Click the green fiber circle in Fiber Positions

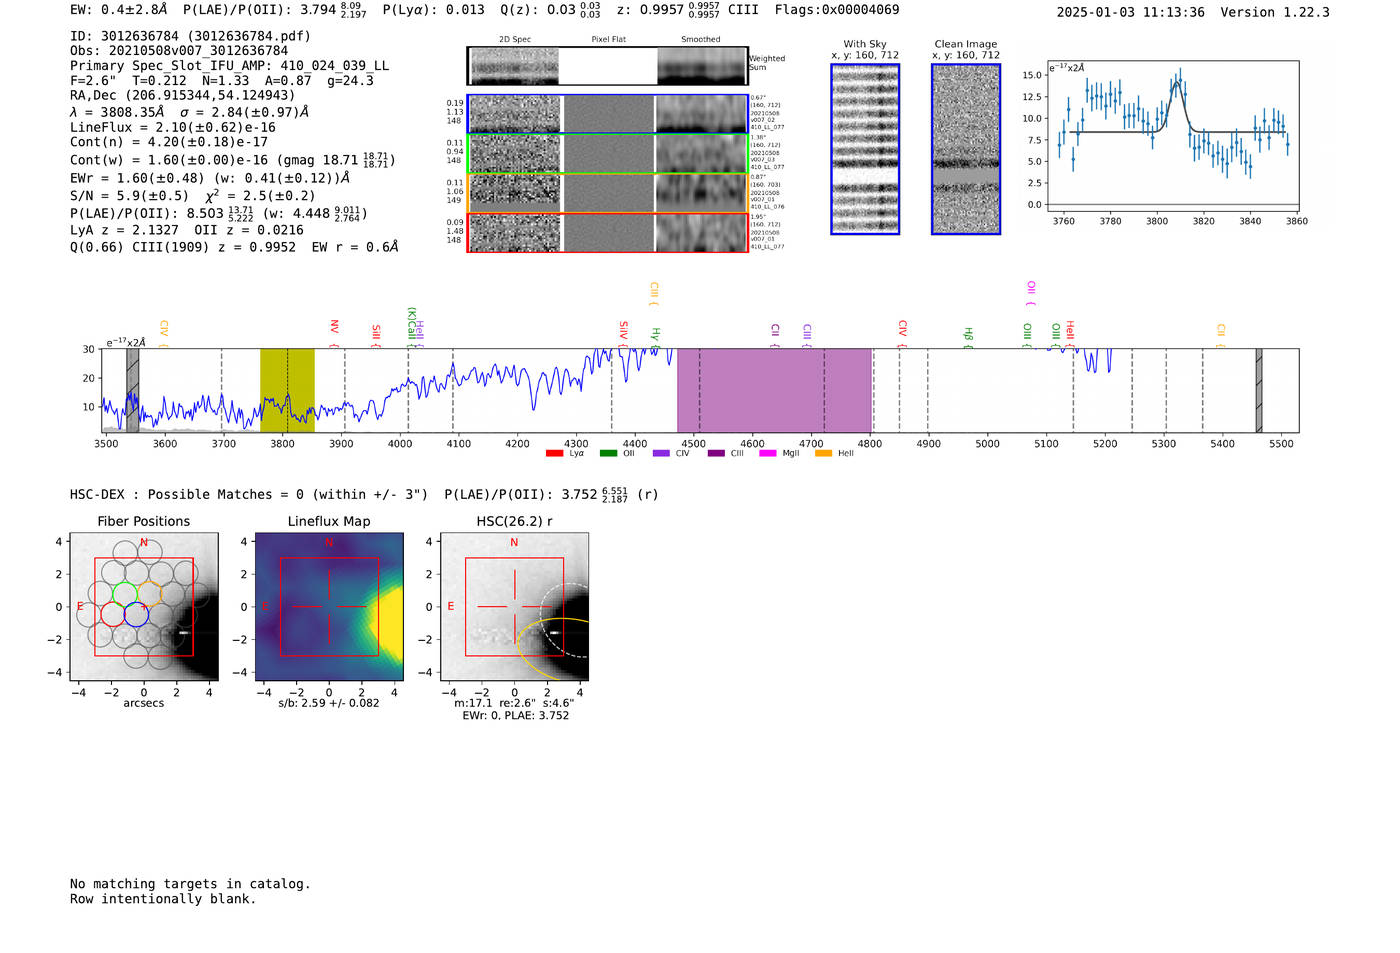[x=125, y=593]
